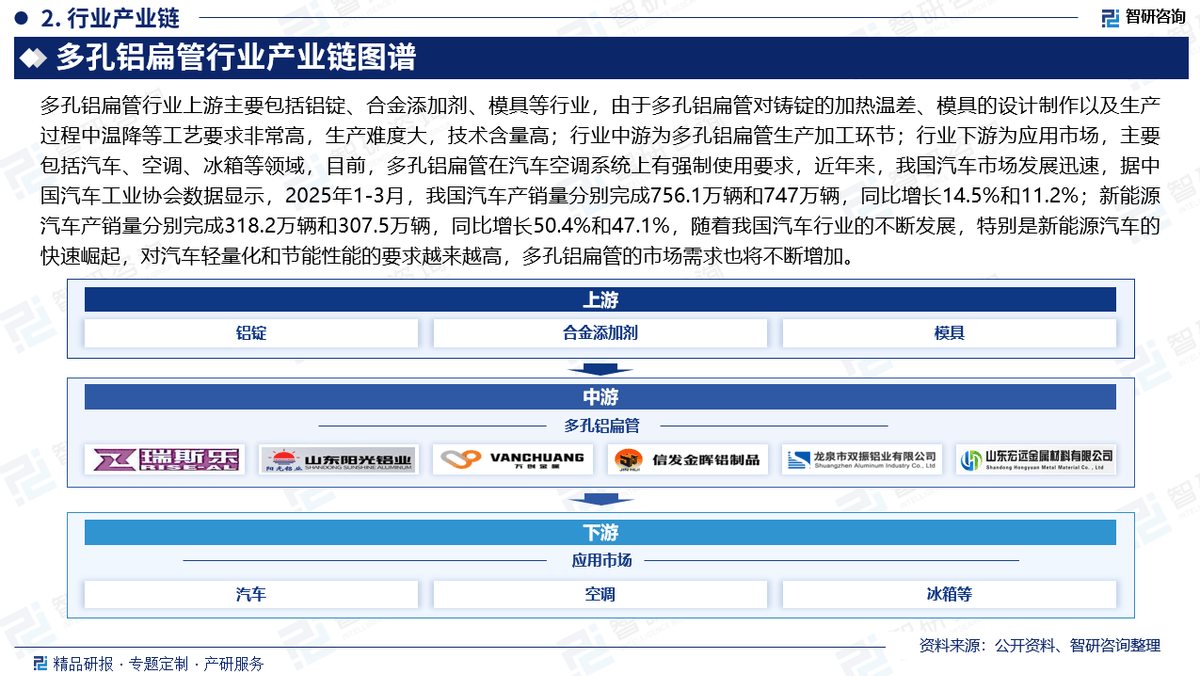The height and width of the screenshot is (676, 1200).
Task: Click the down arrow between 中游 and 下游
Action: point(599,499)
